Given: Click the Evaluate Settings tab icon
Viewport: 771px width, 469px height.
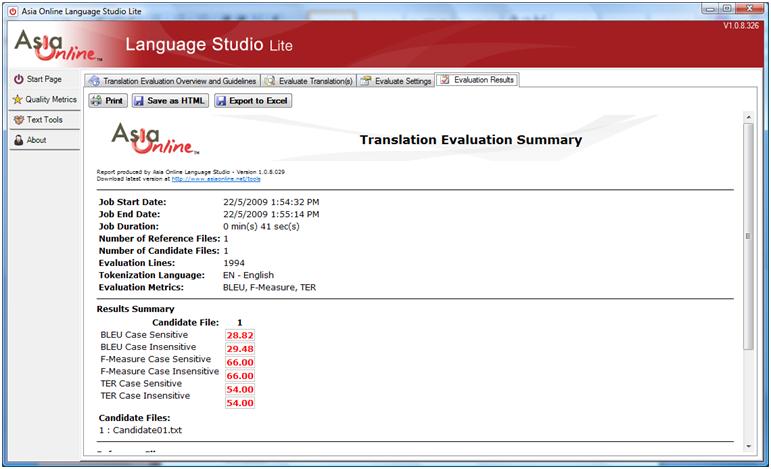Looking at the screenshot, I should coord(365,81).
